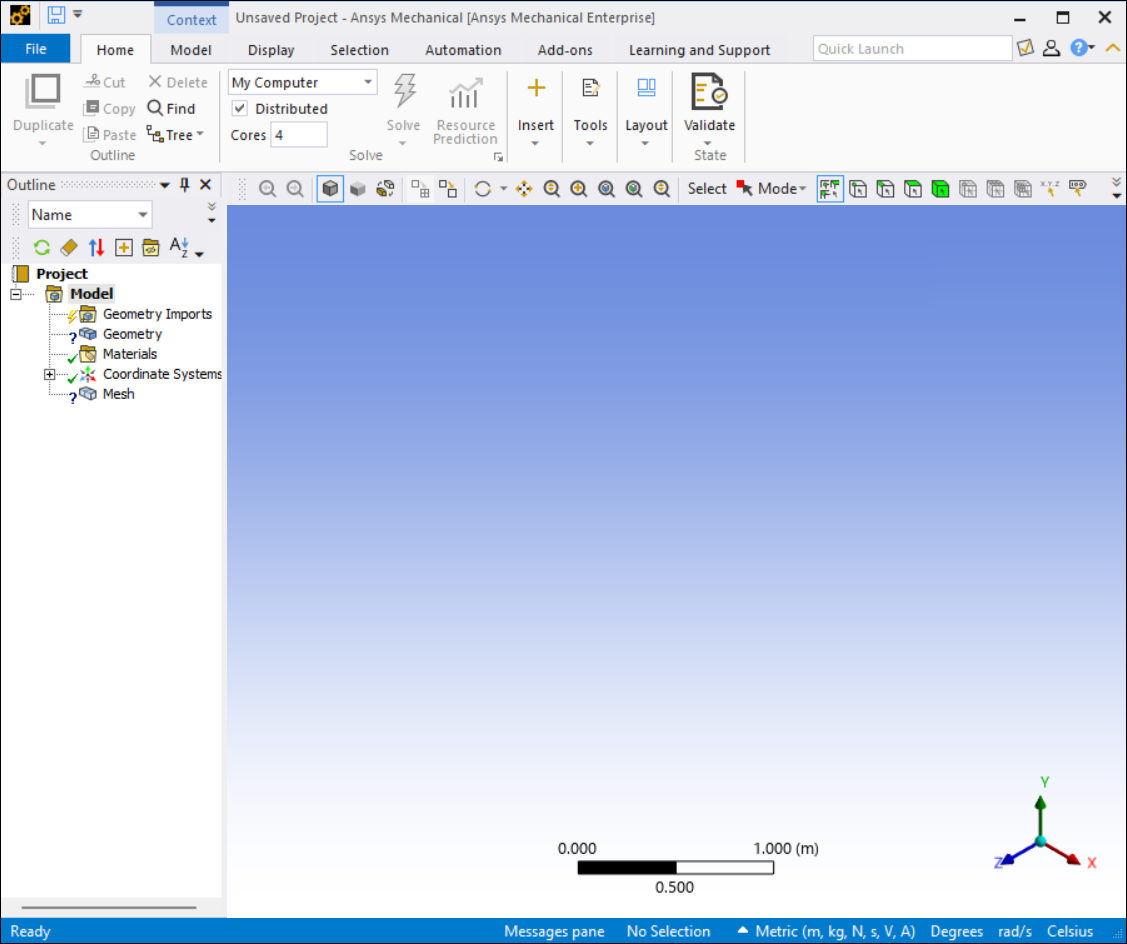Click the Hide Folders icon
The height and width of the screenshot is (944, 1127).
tap(151, 248)
